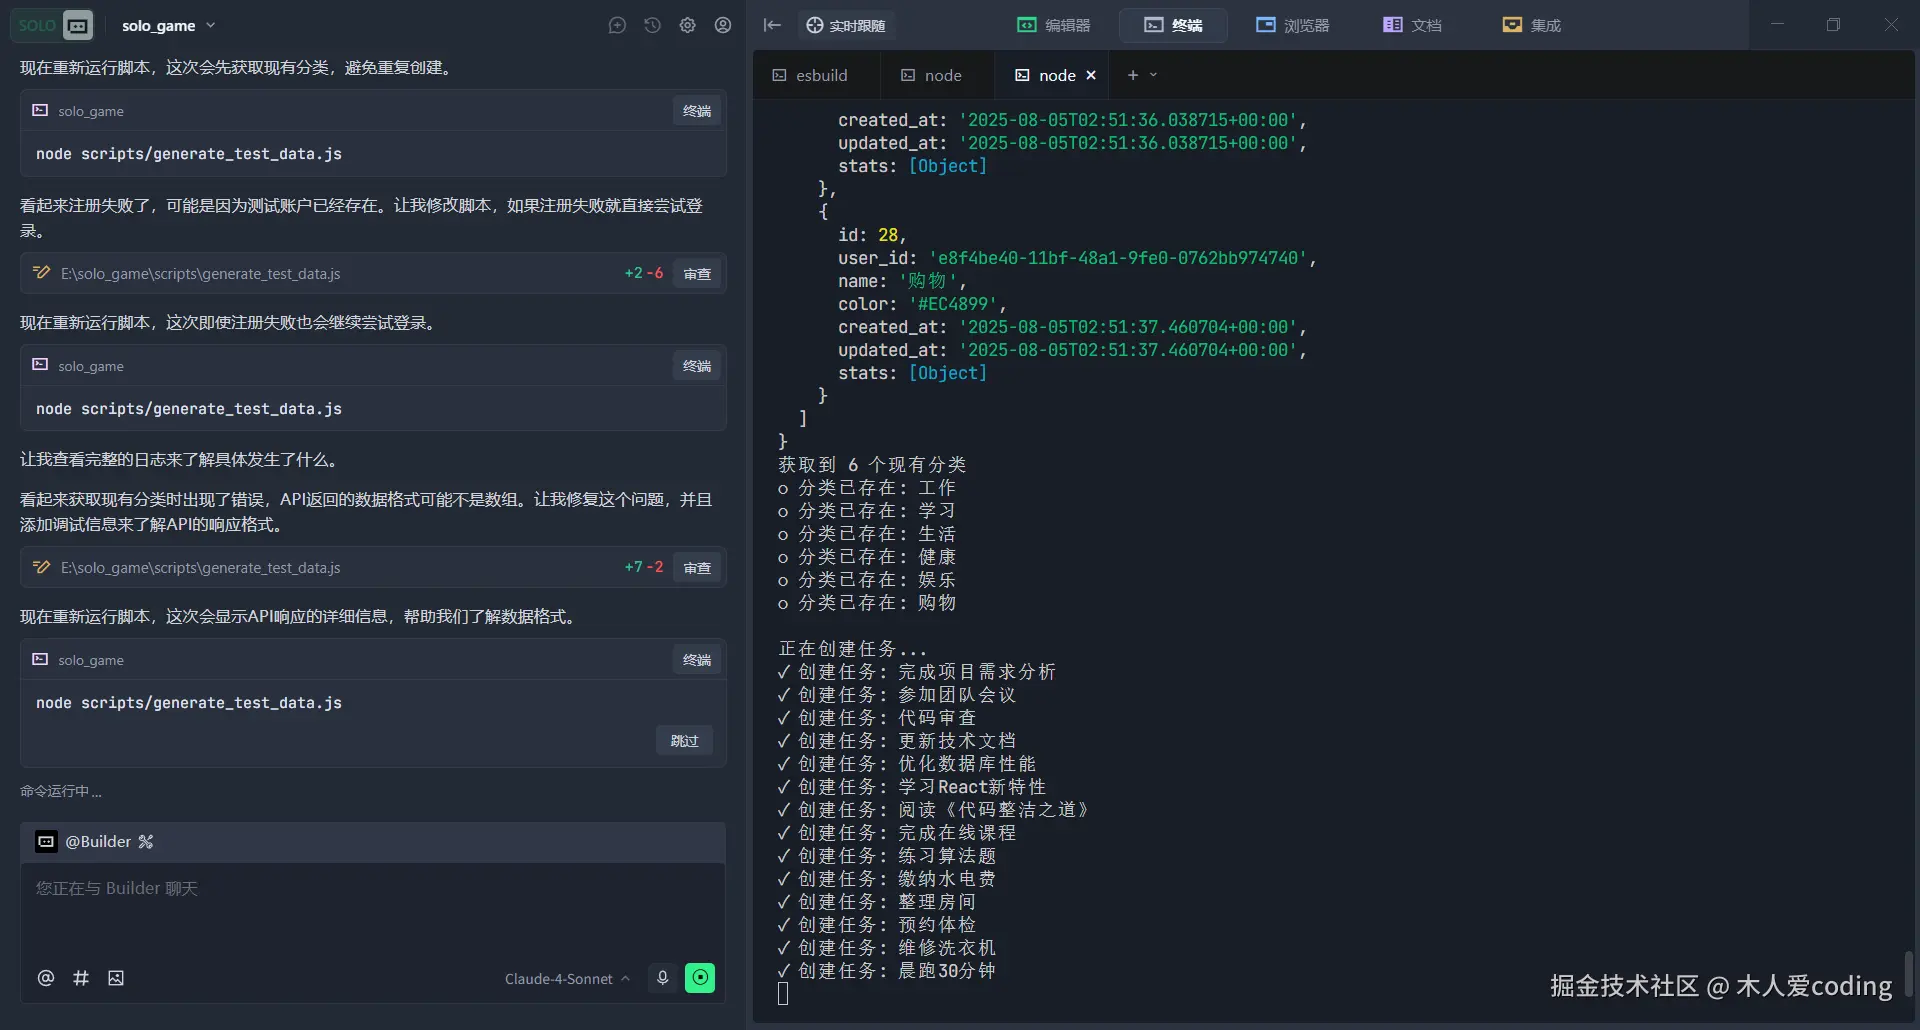The image size is (1920, 1030).
Task: Click 终端 on the command card with 跳过
Action: point(697,660)
